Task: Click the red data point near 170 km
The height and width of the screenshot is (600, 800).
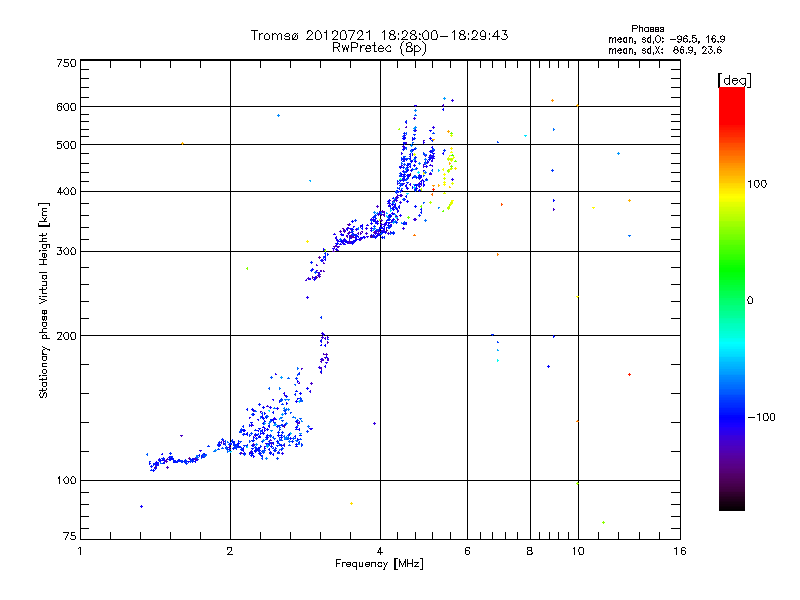Action: 630,374
